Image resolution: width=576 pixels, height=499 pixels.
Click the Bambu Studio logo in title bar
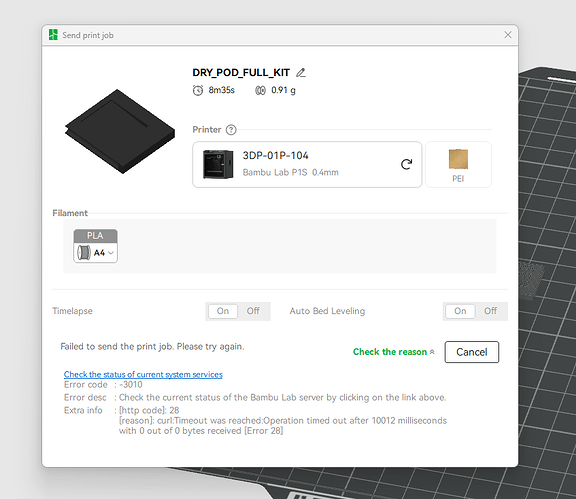pos(53,35)
